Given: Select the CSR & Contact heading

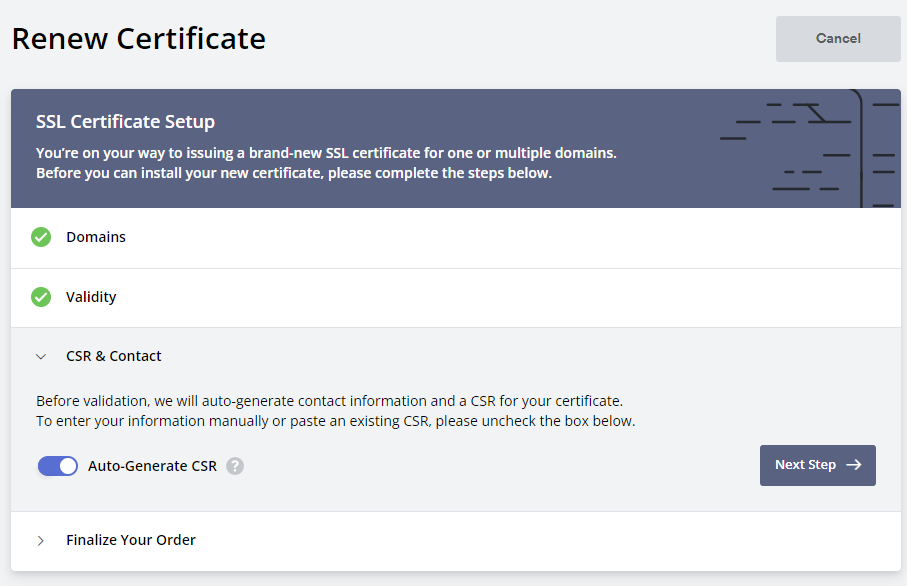Looking at the screenshot, I should tap(113, 356).
